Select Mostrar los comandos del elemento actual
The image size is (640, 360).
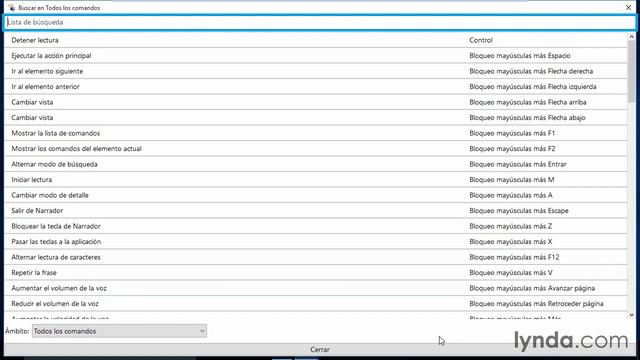(x=316, y=149)
